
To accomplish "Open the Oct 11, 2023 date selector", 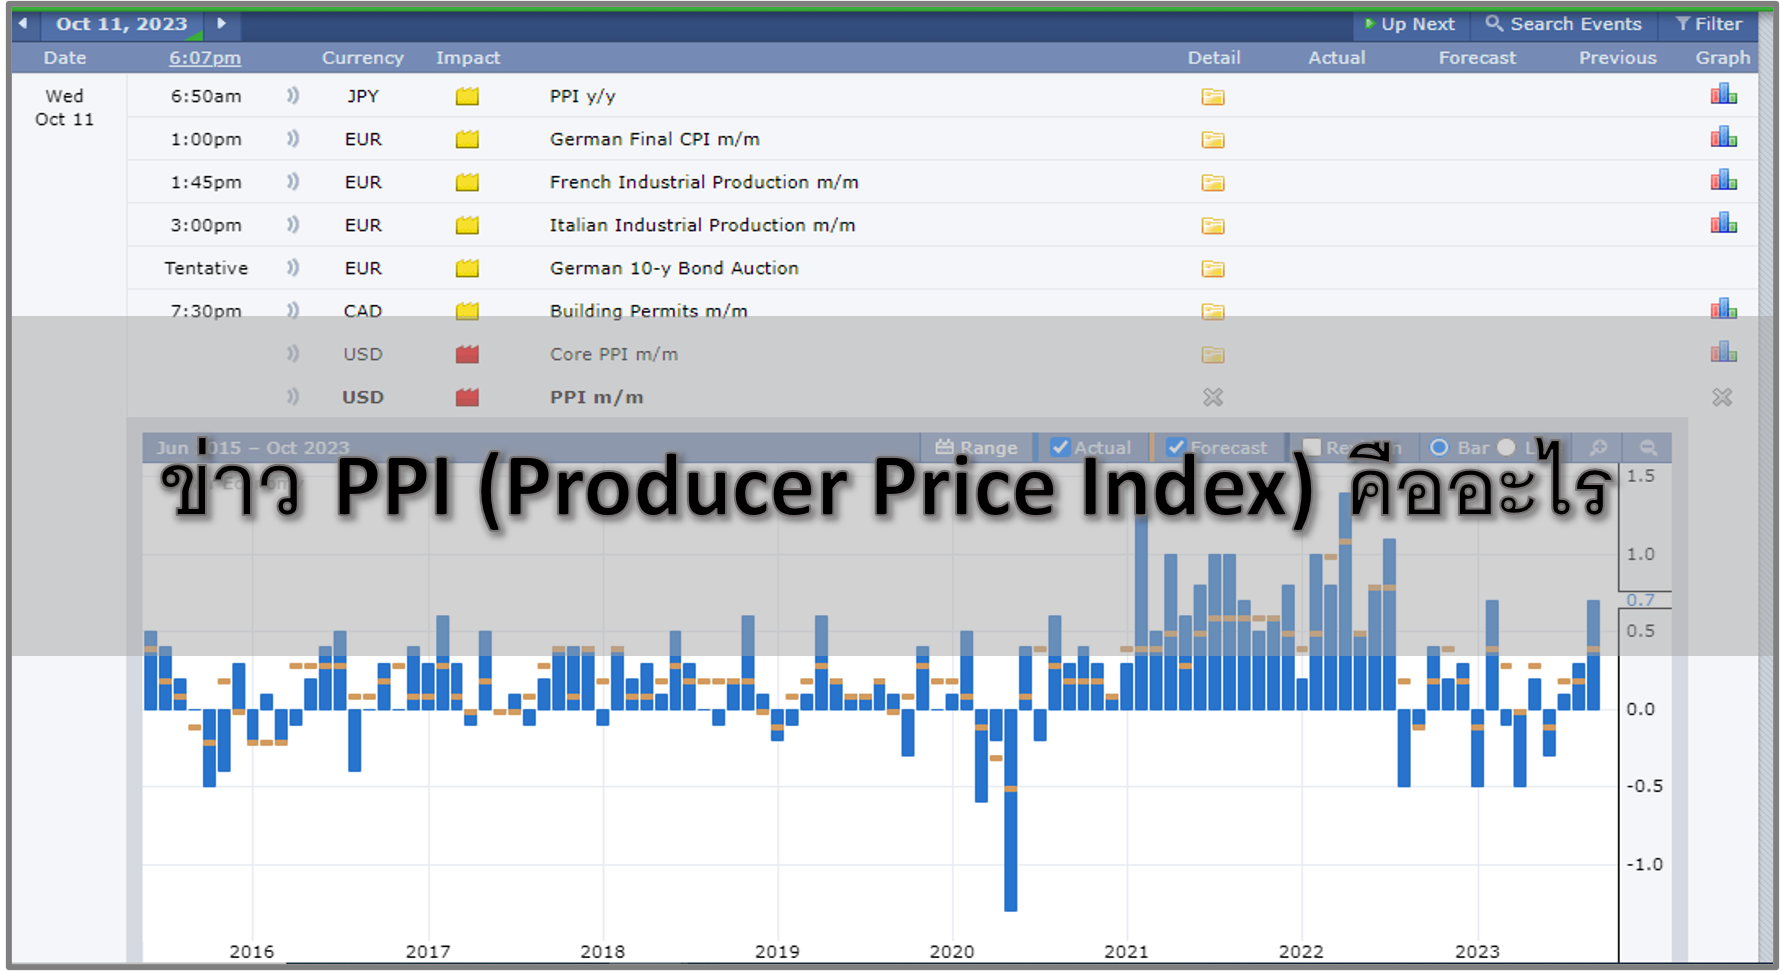I will click(122, 23).
